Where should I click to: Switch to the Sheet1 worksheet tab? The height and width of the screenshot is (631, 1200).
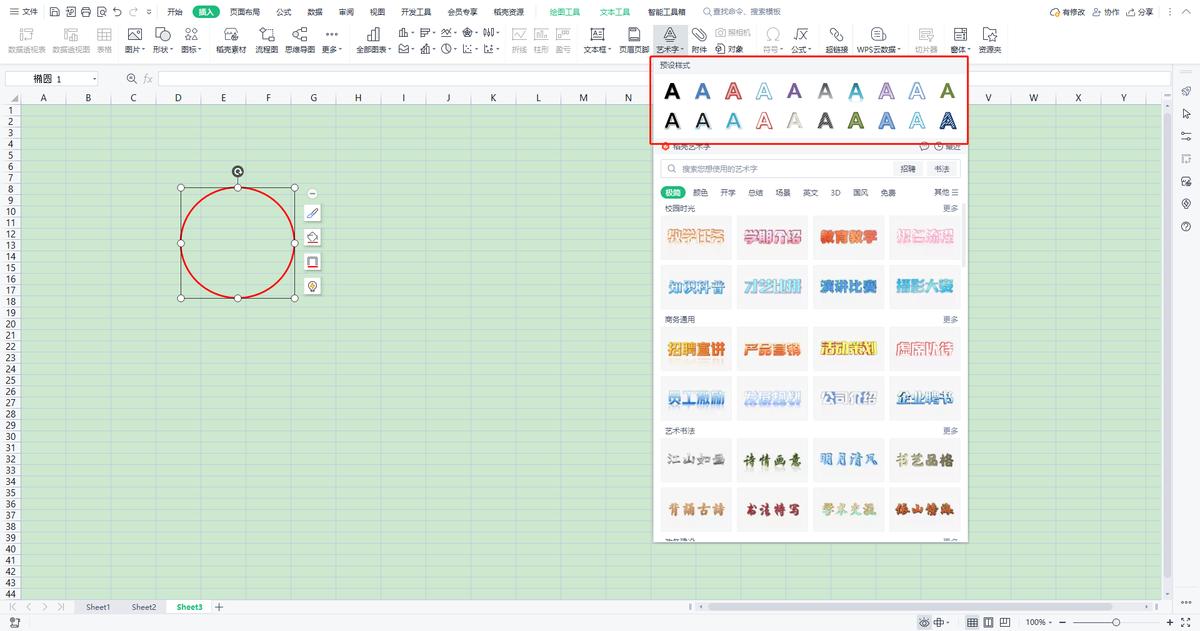(x=97, y=606)
